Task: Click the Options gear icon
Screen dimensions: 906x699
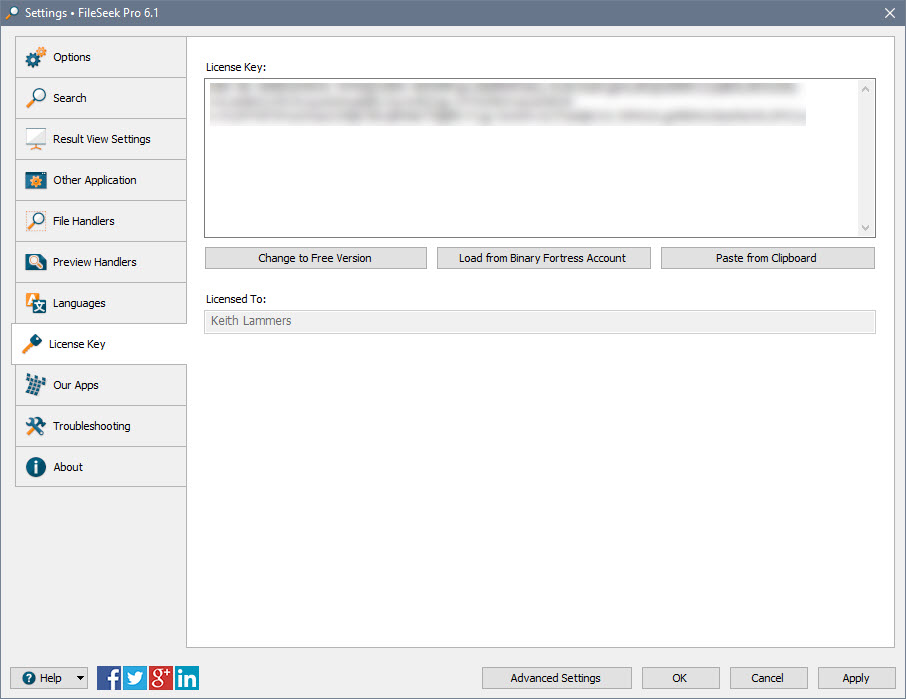Action: click(36, 57)
